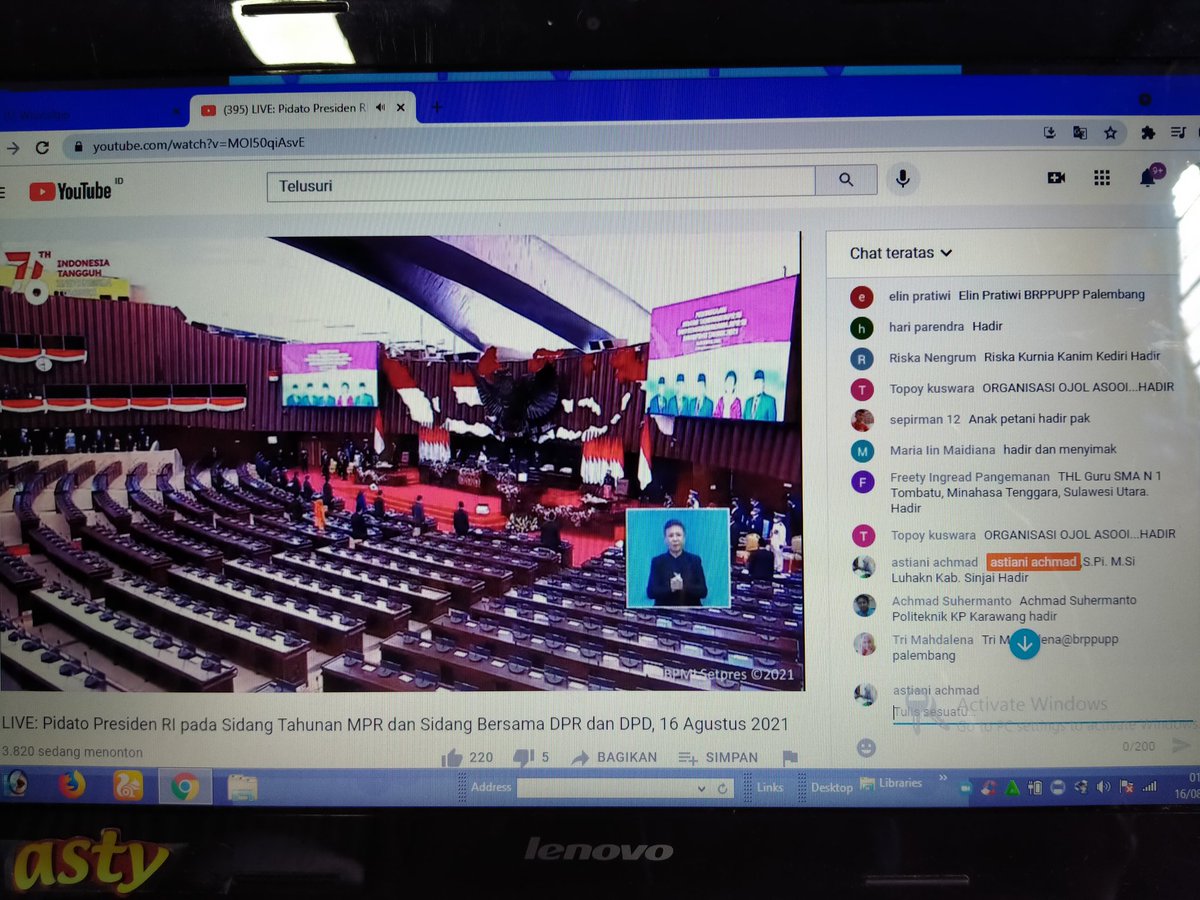Image resolution: width=1200 pixels, height=900 pixels.
Task: Send the chat message with the arrow icon
Action: click(x=1181, y=745)
